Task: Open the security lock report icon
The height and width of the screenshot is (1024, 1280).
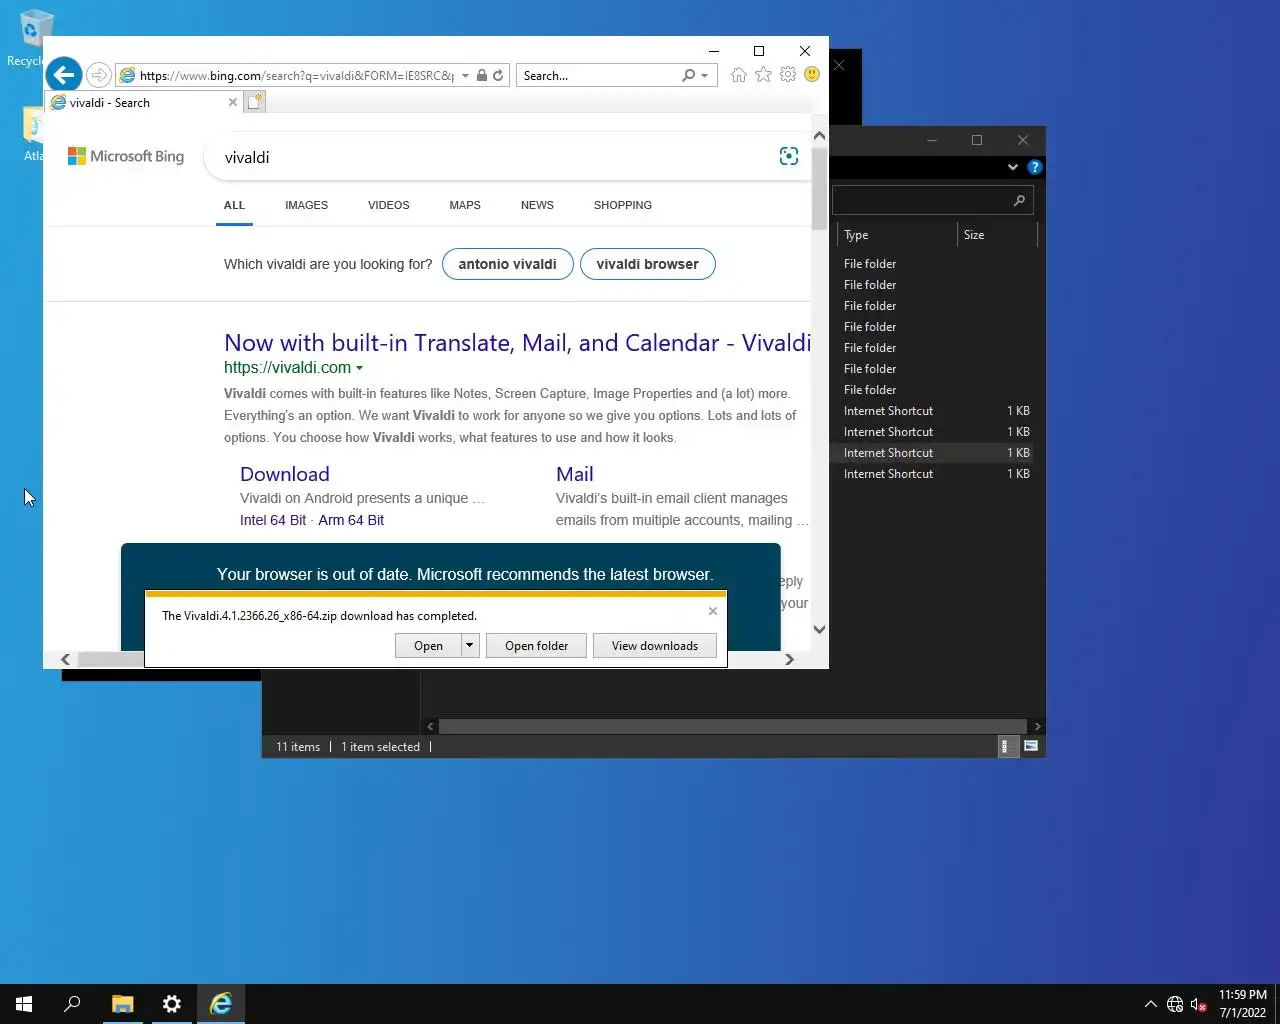Action: 482,75
